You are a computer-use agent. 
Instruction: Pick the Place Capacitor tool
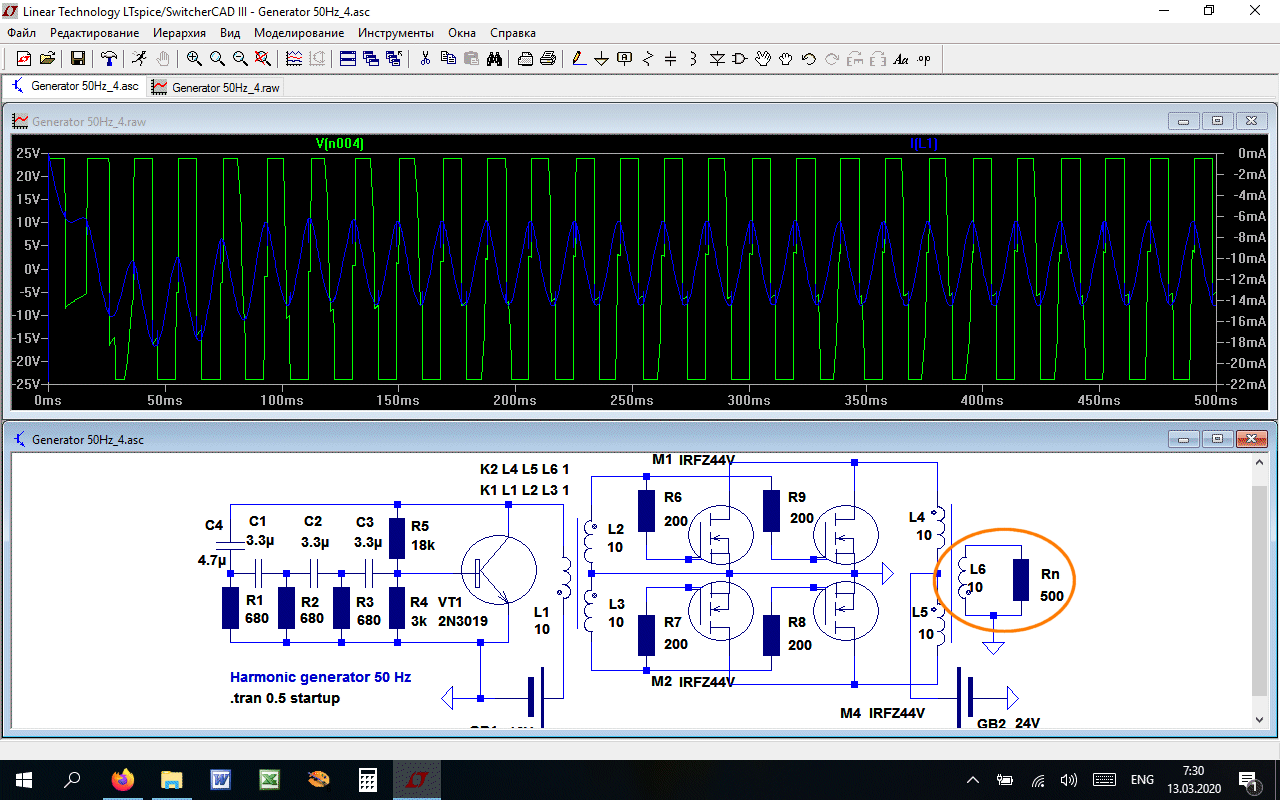point(671,59)
